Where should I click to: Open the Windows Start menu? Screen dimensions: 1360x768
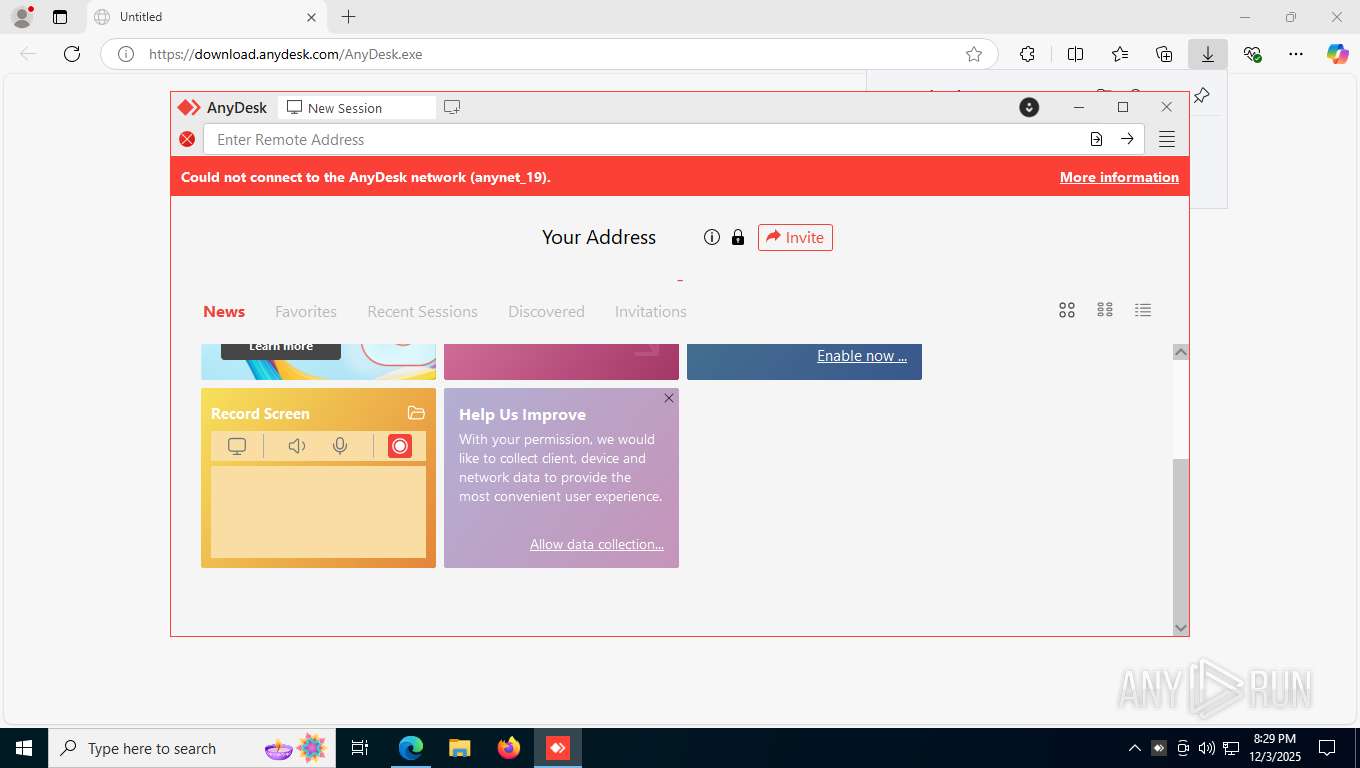click(24, 748)
